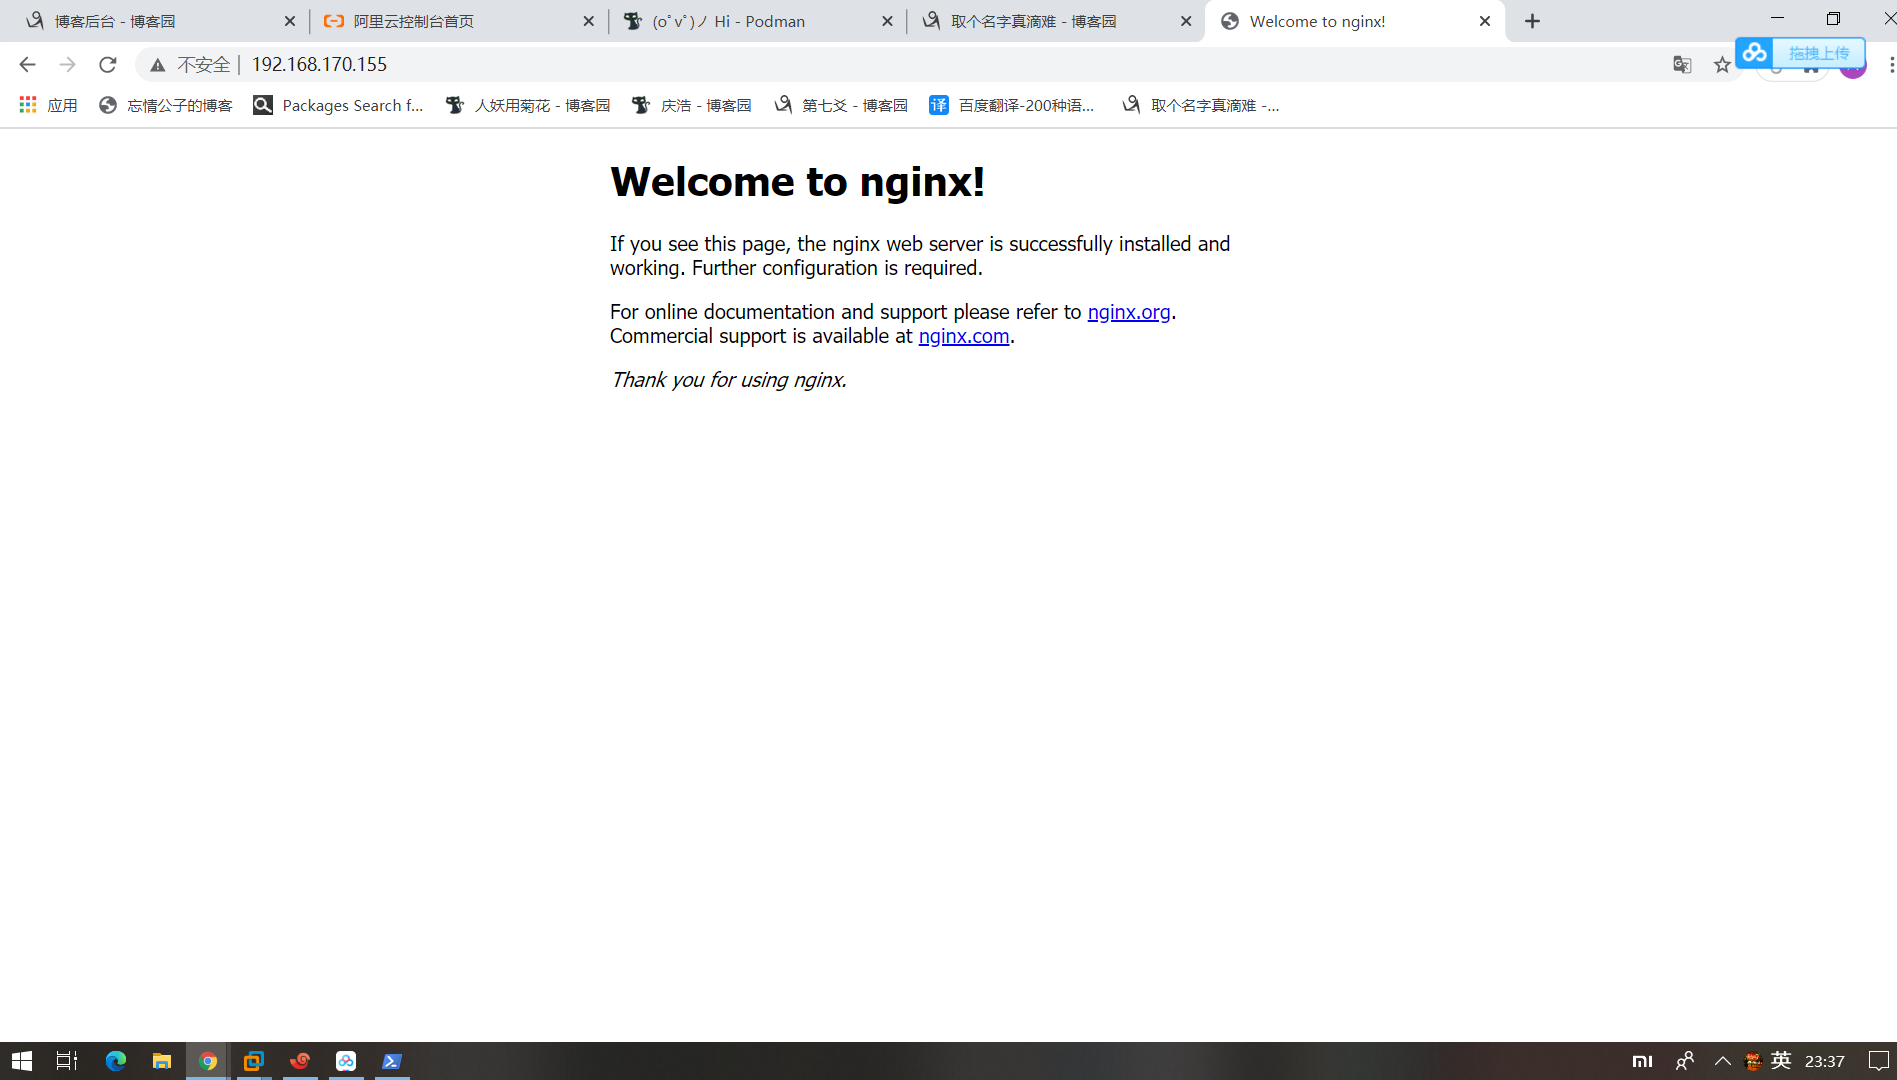The image size is (1897, 1080).
Task: Close the 阿里云控制台首页 tab
Action: click(588, 21)
